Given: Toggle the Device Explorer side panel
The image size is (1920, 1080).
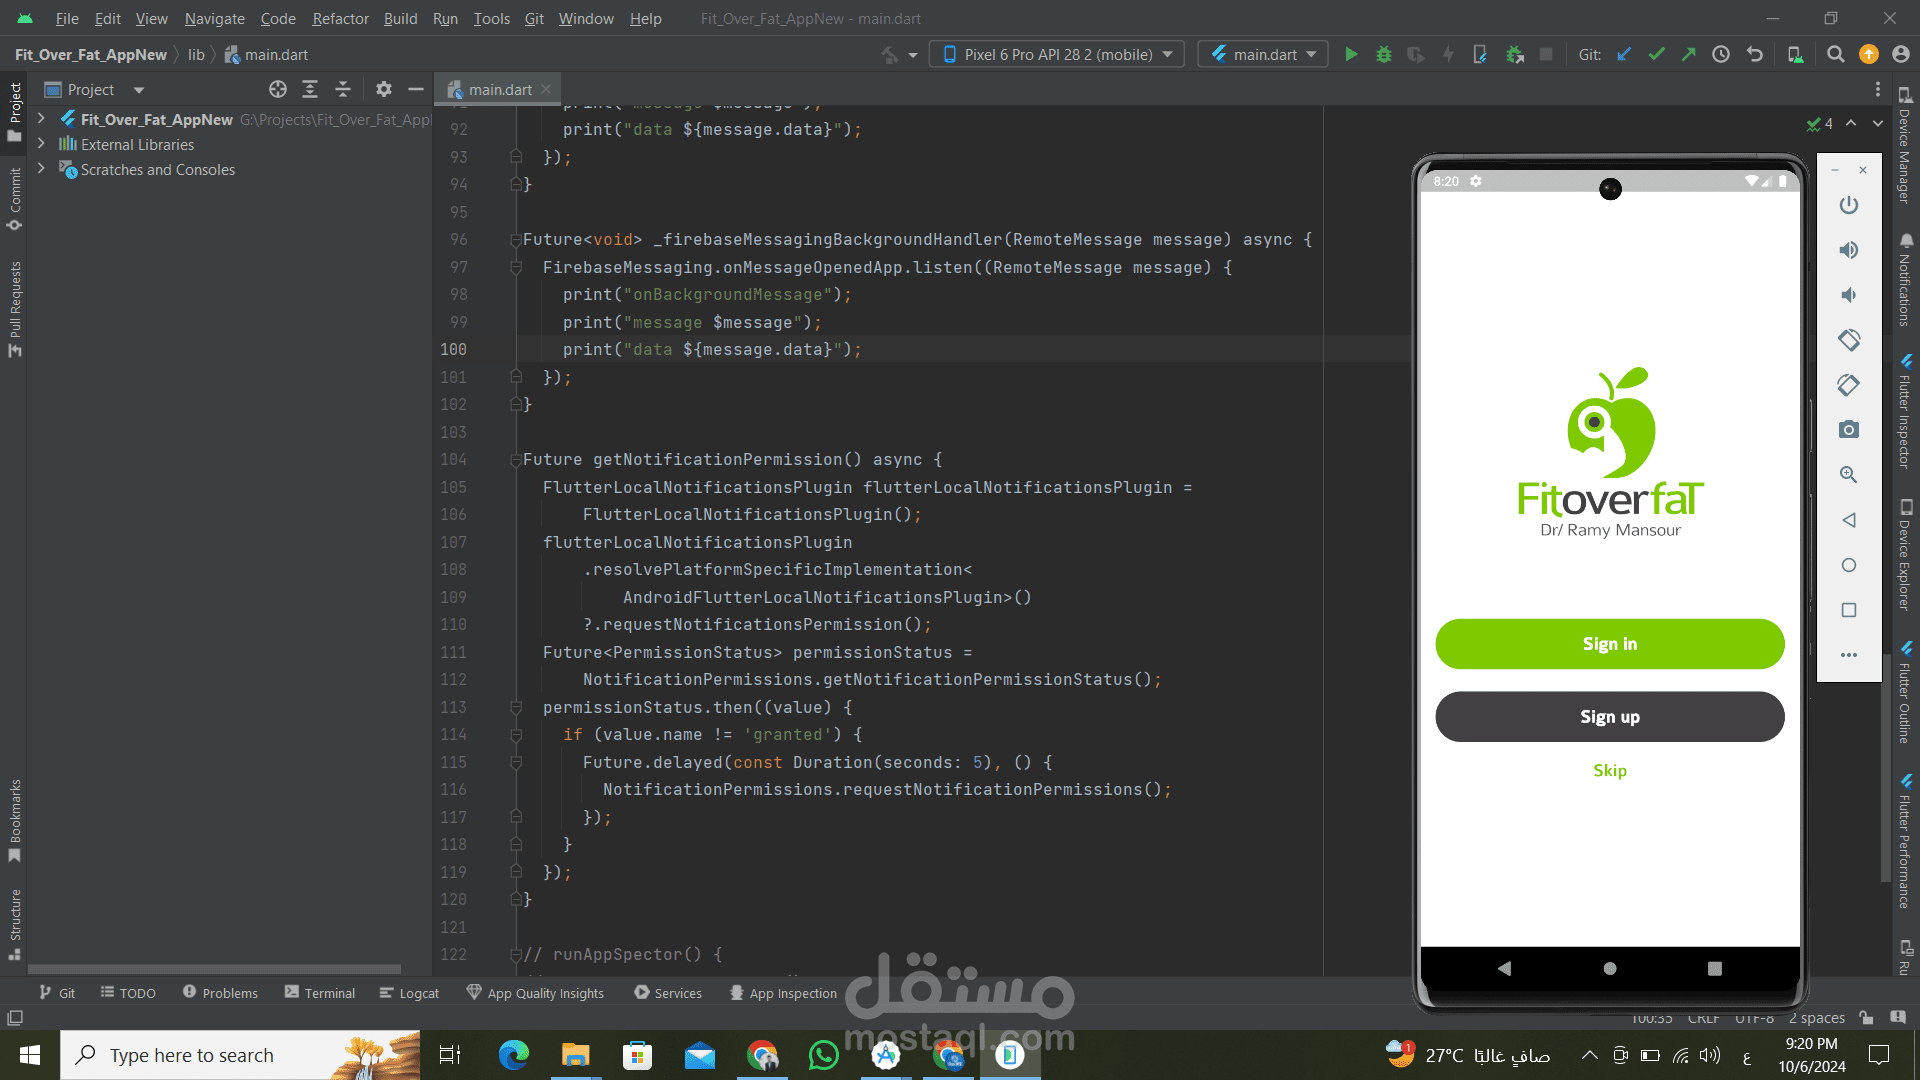Looking at the screenshot, I should pos(1906,554).
